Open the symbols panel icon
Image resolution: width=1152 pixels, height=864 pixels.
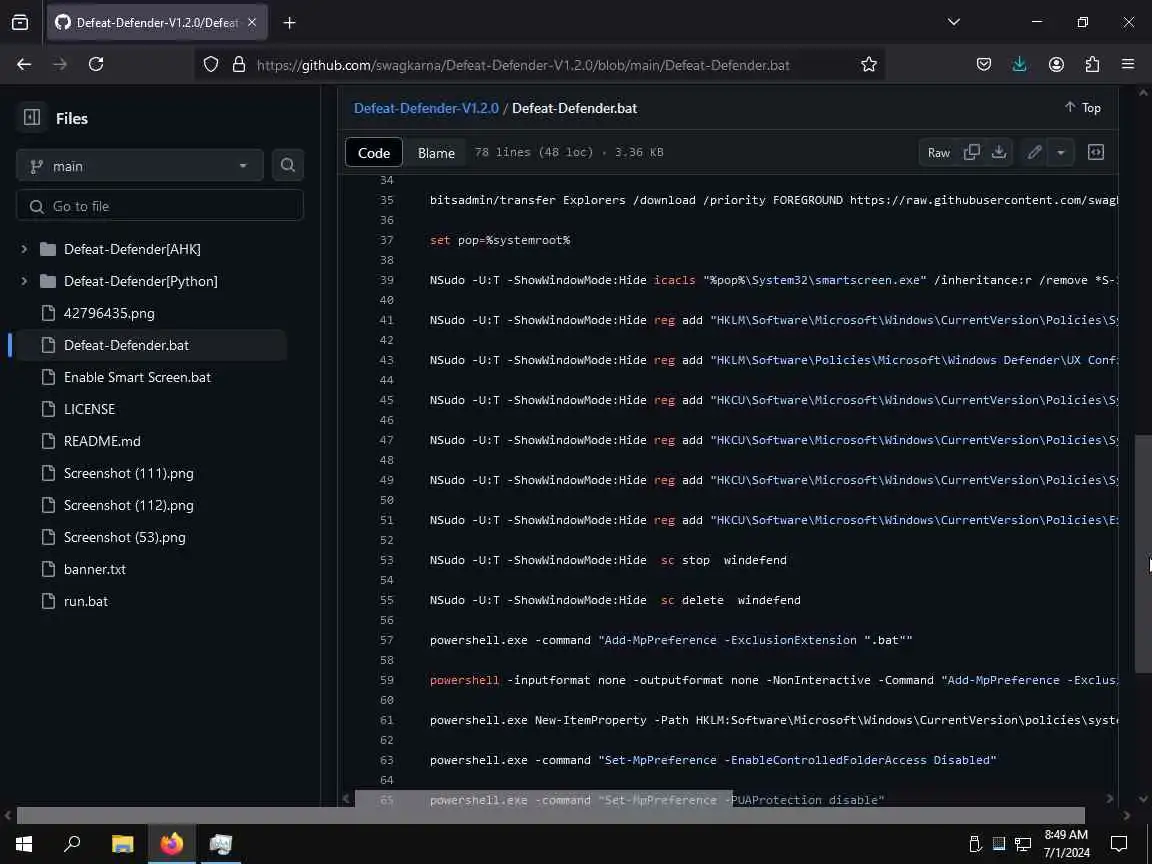[1095, 152]
